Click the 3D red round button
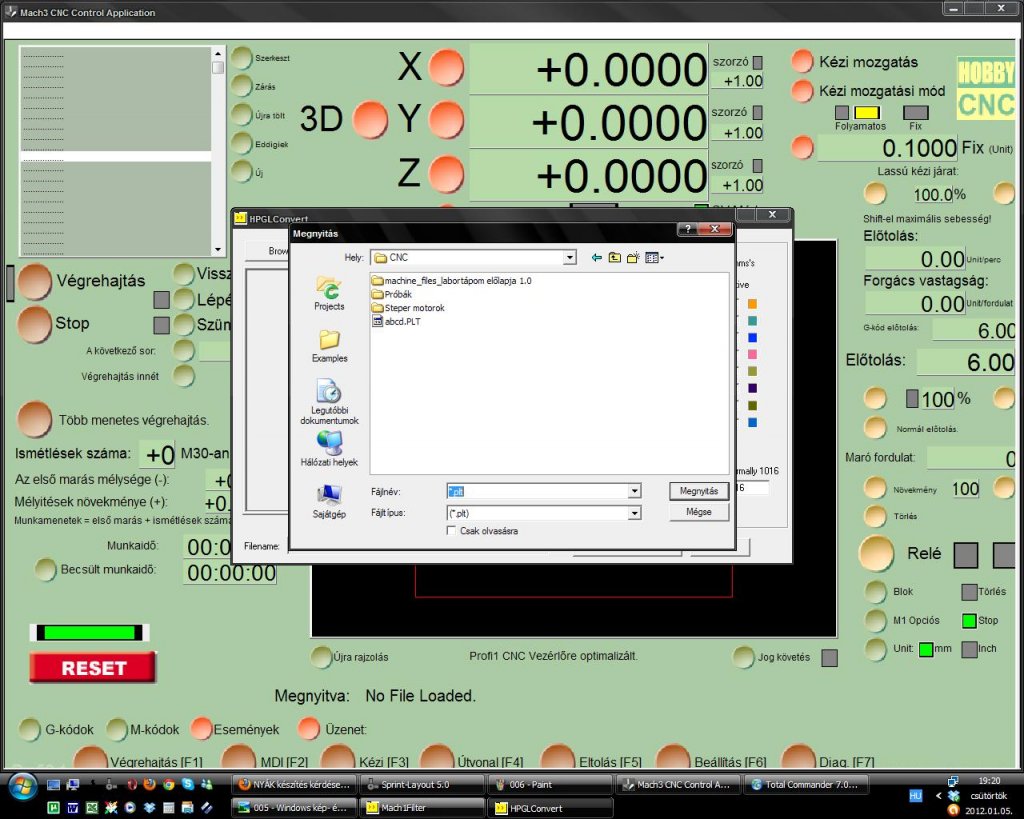 pyautogui.click(x=370, y=120)
